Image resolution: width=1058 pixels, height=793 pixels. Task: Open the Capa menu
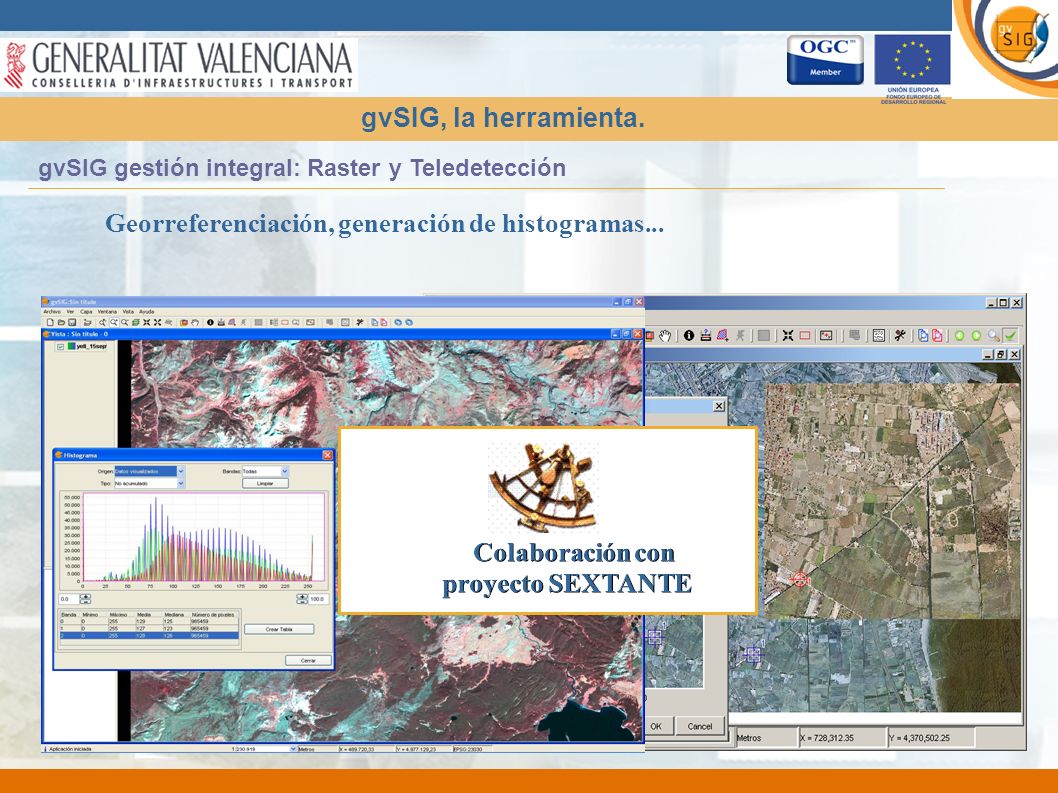pyautogui.click(x=86, y=312)
